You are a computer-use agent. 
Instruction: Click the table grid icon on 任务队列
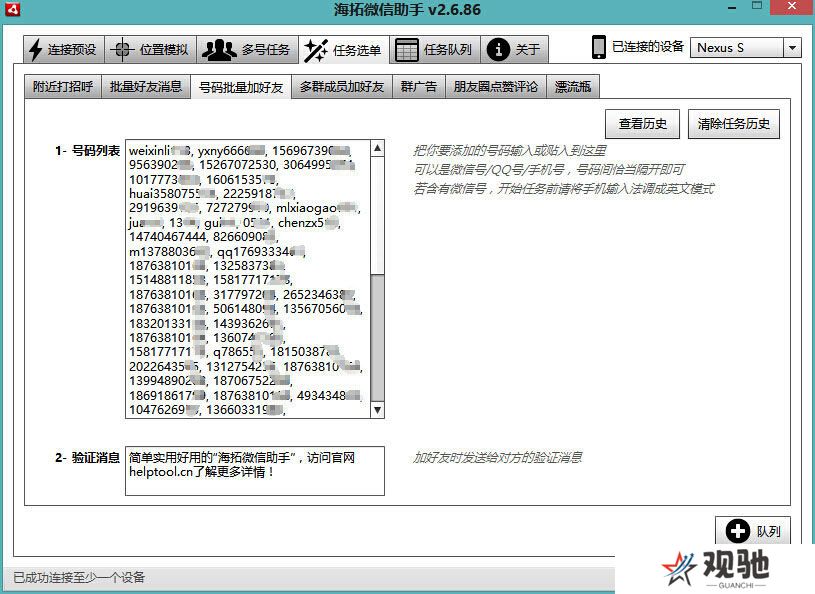pos(406,50)
